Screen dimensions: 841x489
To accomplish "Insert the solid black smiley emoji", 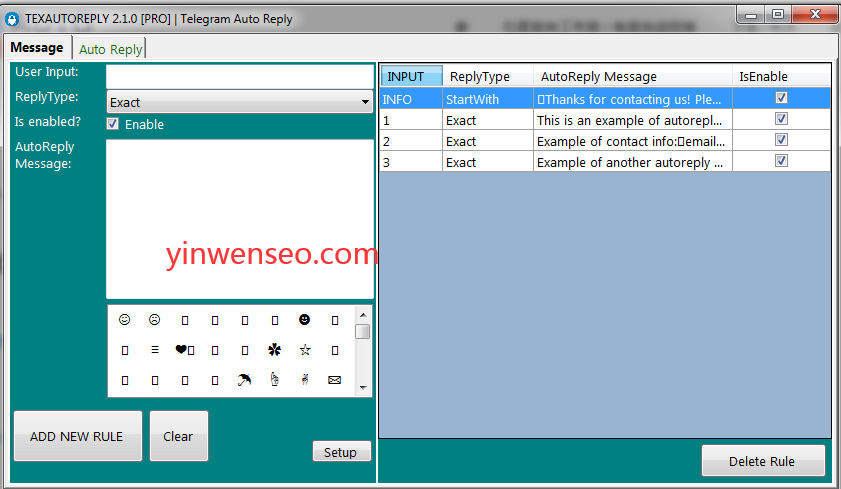I will [x=305, y=320].
